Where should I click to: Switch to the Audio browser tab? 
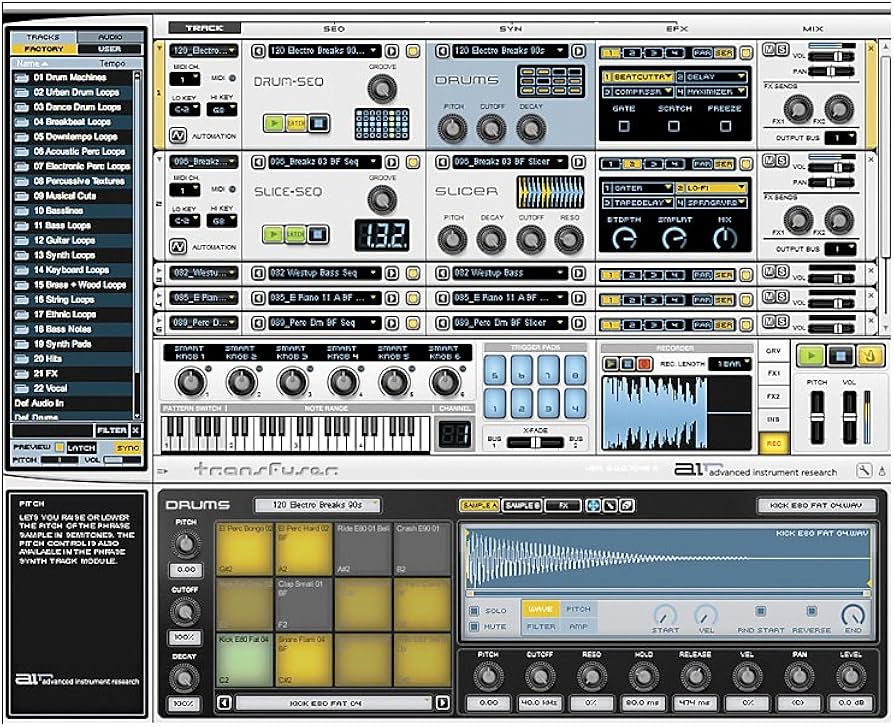tap(111, 36)
